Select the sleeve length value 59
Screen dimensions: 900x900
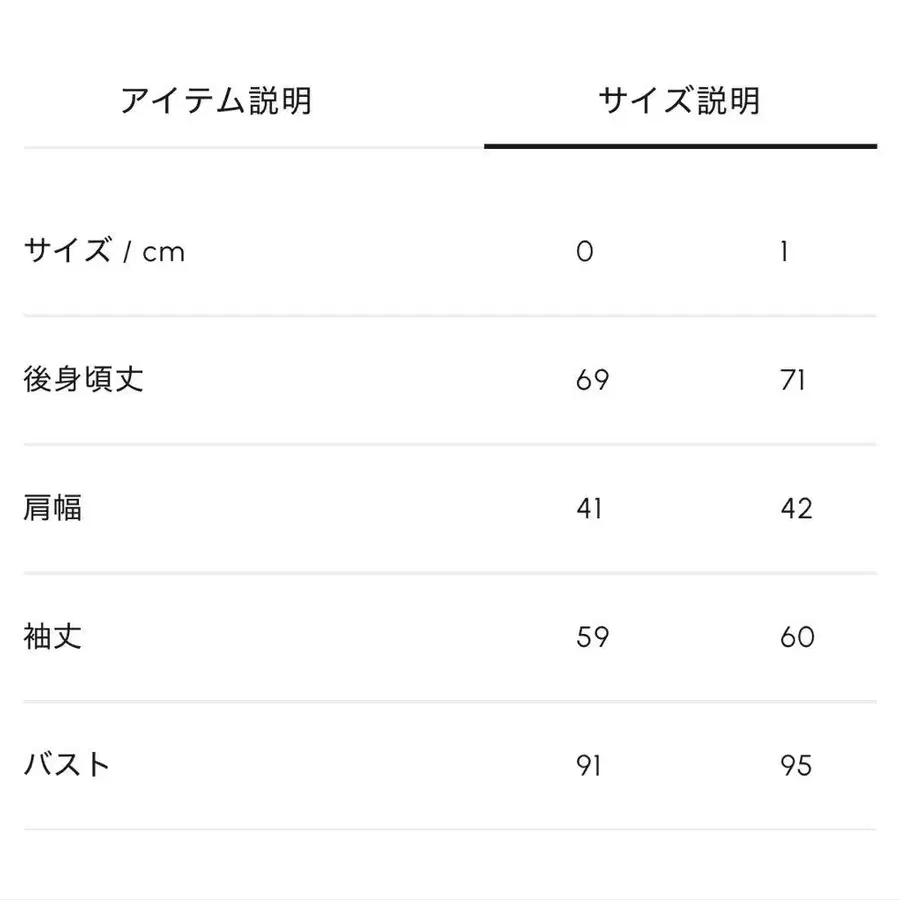click(x=590, y=636)
